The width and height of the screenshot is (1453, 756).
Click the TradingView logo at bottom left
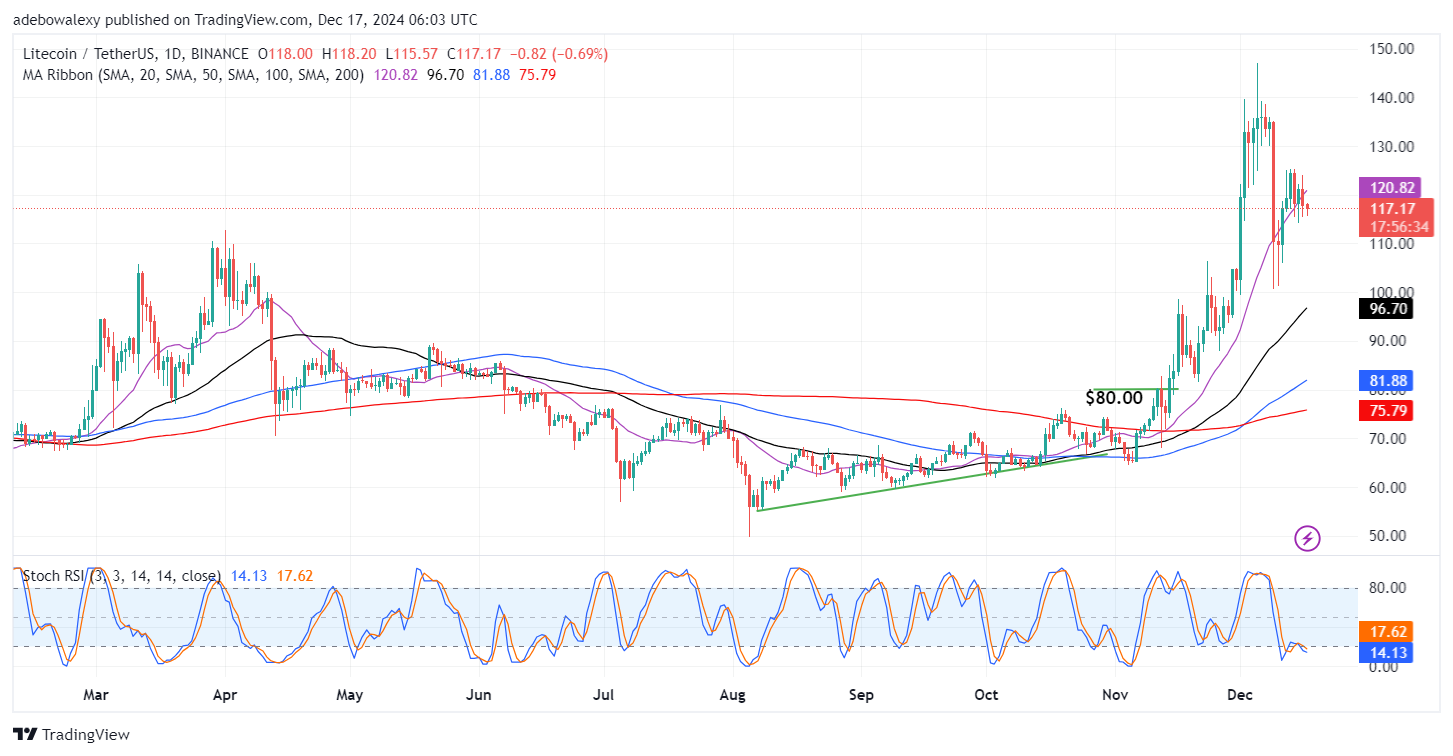[71, 734]
